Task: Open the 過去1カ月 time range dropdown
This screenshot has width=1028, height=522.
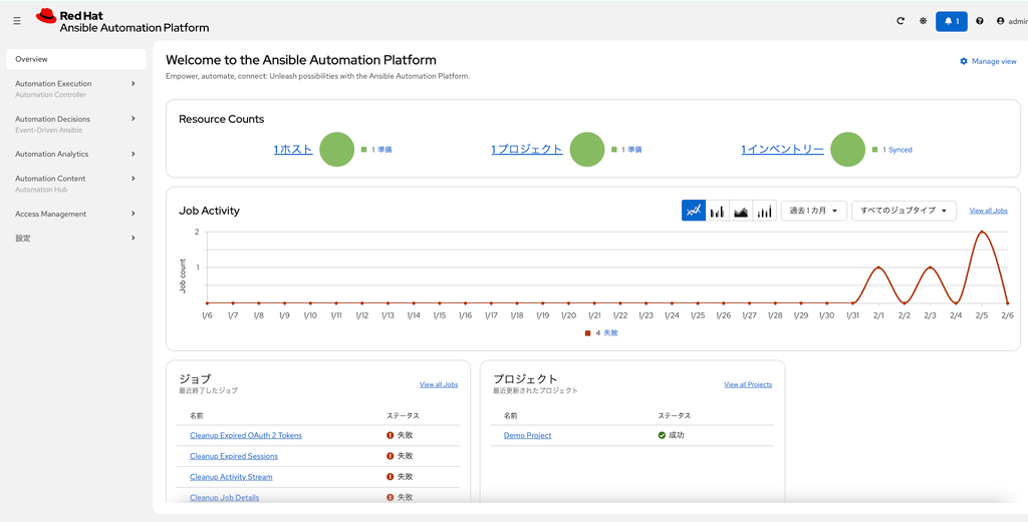Action: tap(814, 211)
